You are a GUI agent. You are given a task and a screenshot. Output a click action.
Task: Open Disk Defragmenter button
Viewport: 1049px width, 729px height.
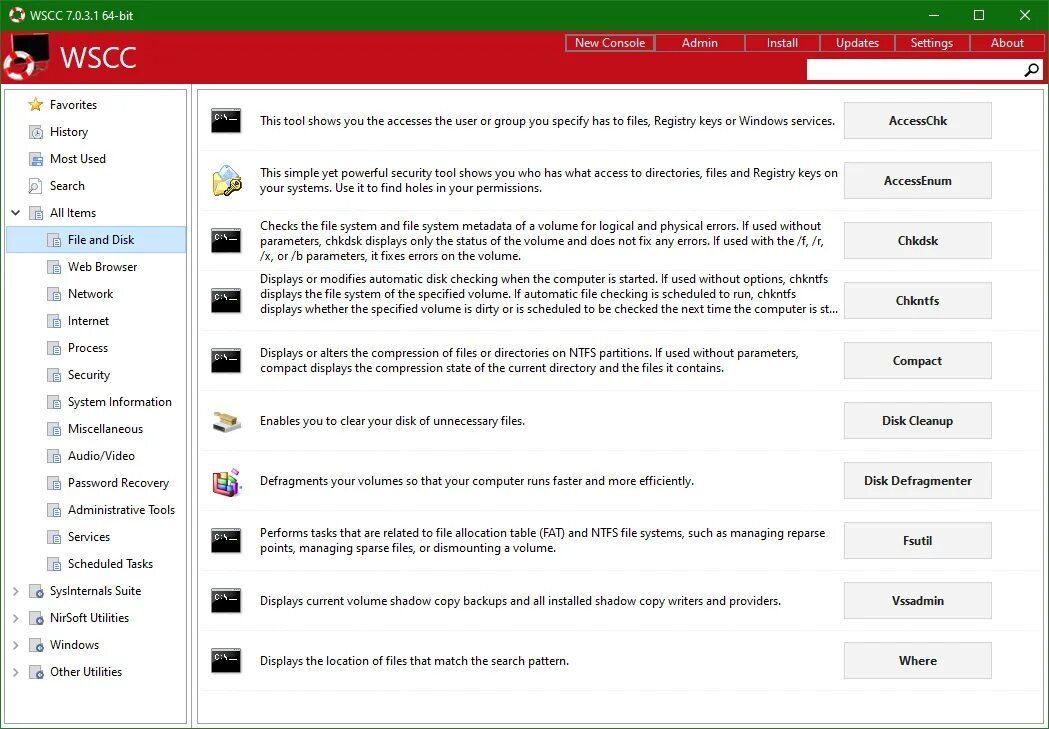[917, 481]
